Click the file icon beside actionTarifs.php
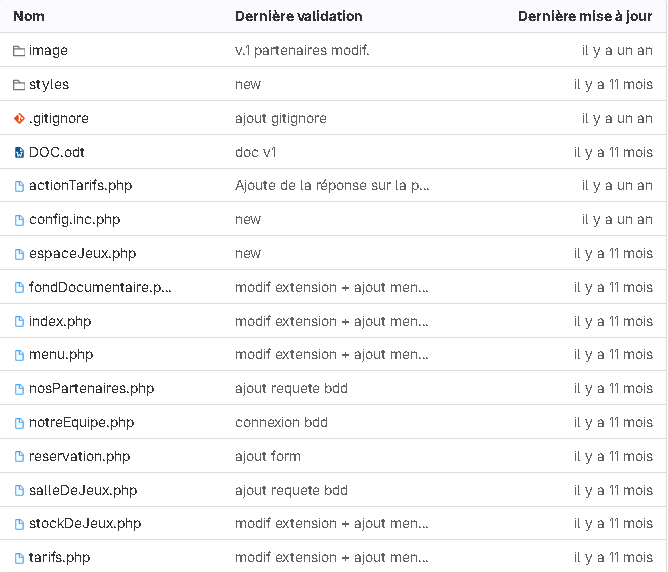Viewport: 668px width, 572px height. pos(19,186)
